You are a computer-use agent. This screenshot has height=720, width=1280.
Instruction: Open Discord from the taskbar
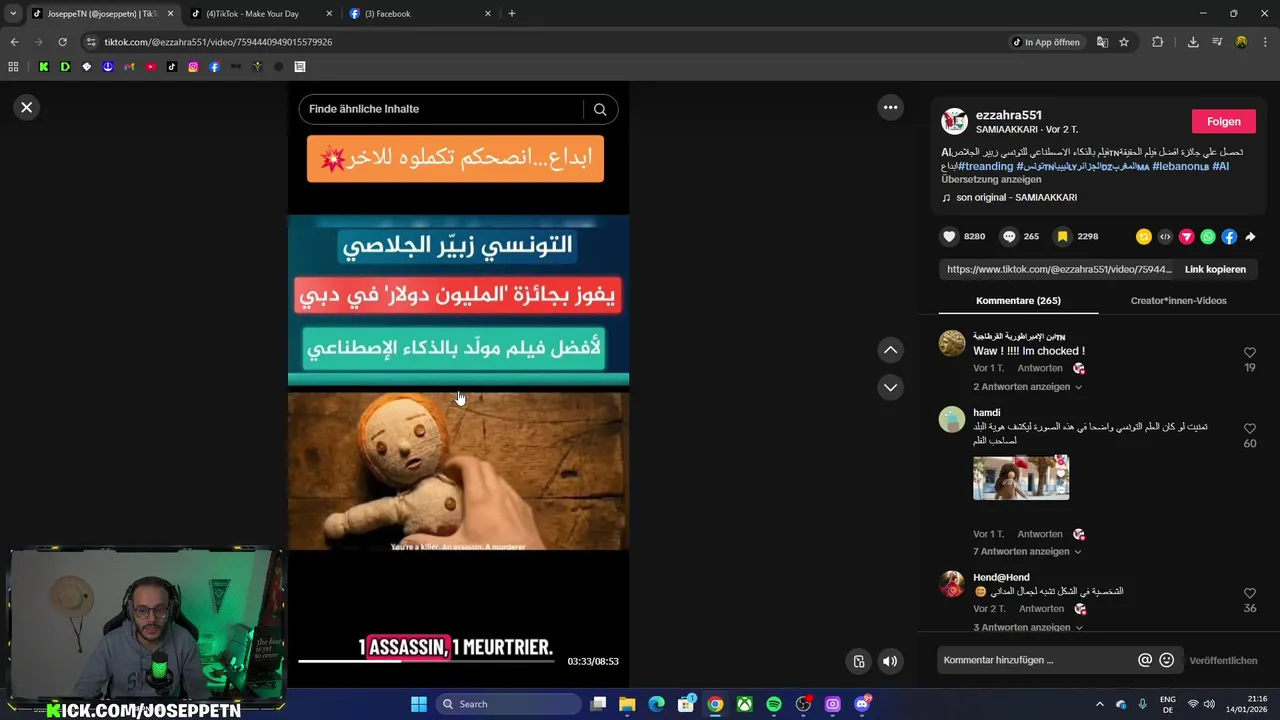coord(862,704)
